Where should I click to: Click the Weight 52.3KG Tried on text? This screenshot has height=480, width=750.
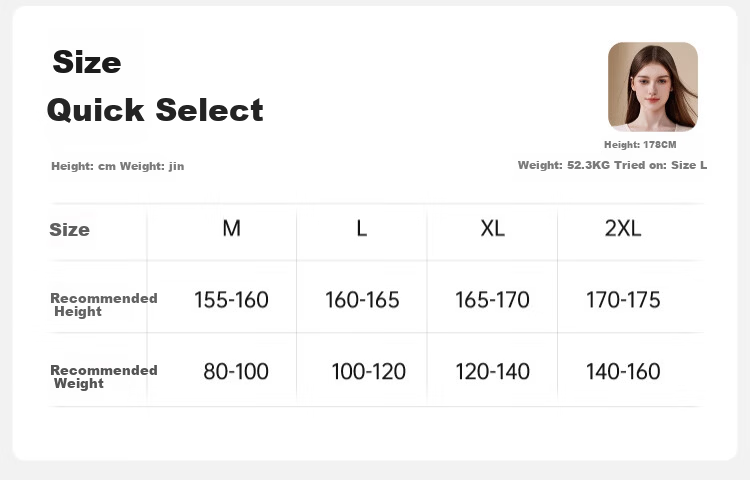[x=612, y=165]
